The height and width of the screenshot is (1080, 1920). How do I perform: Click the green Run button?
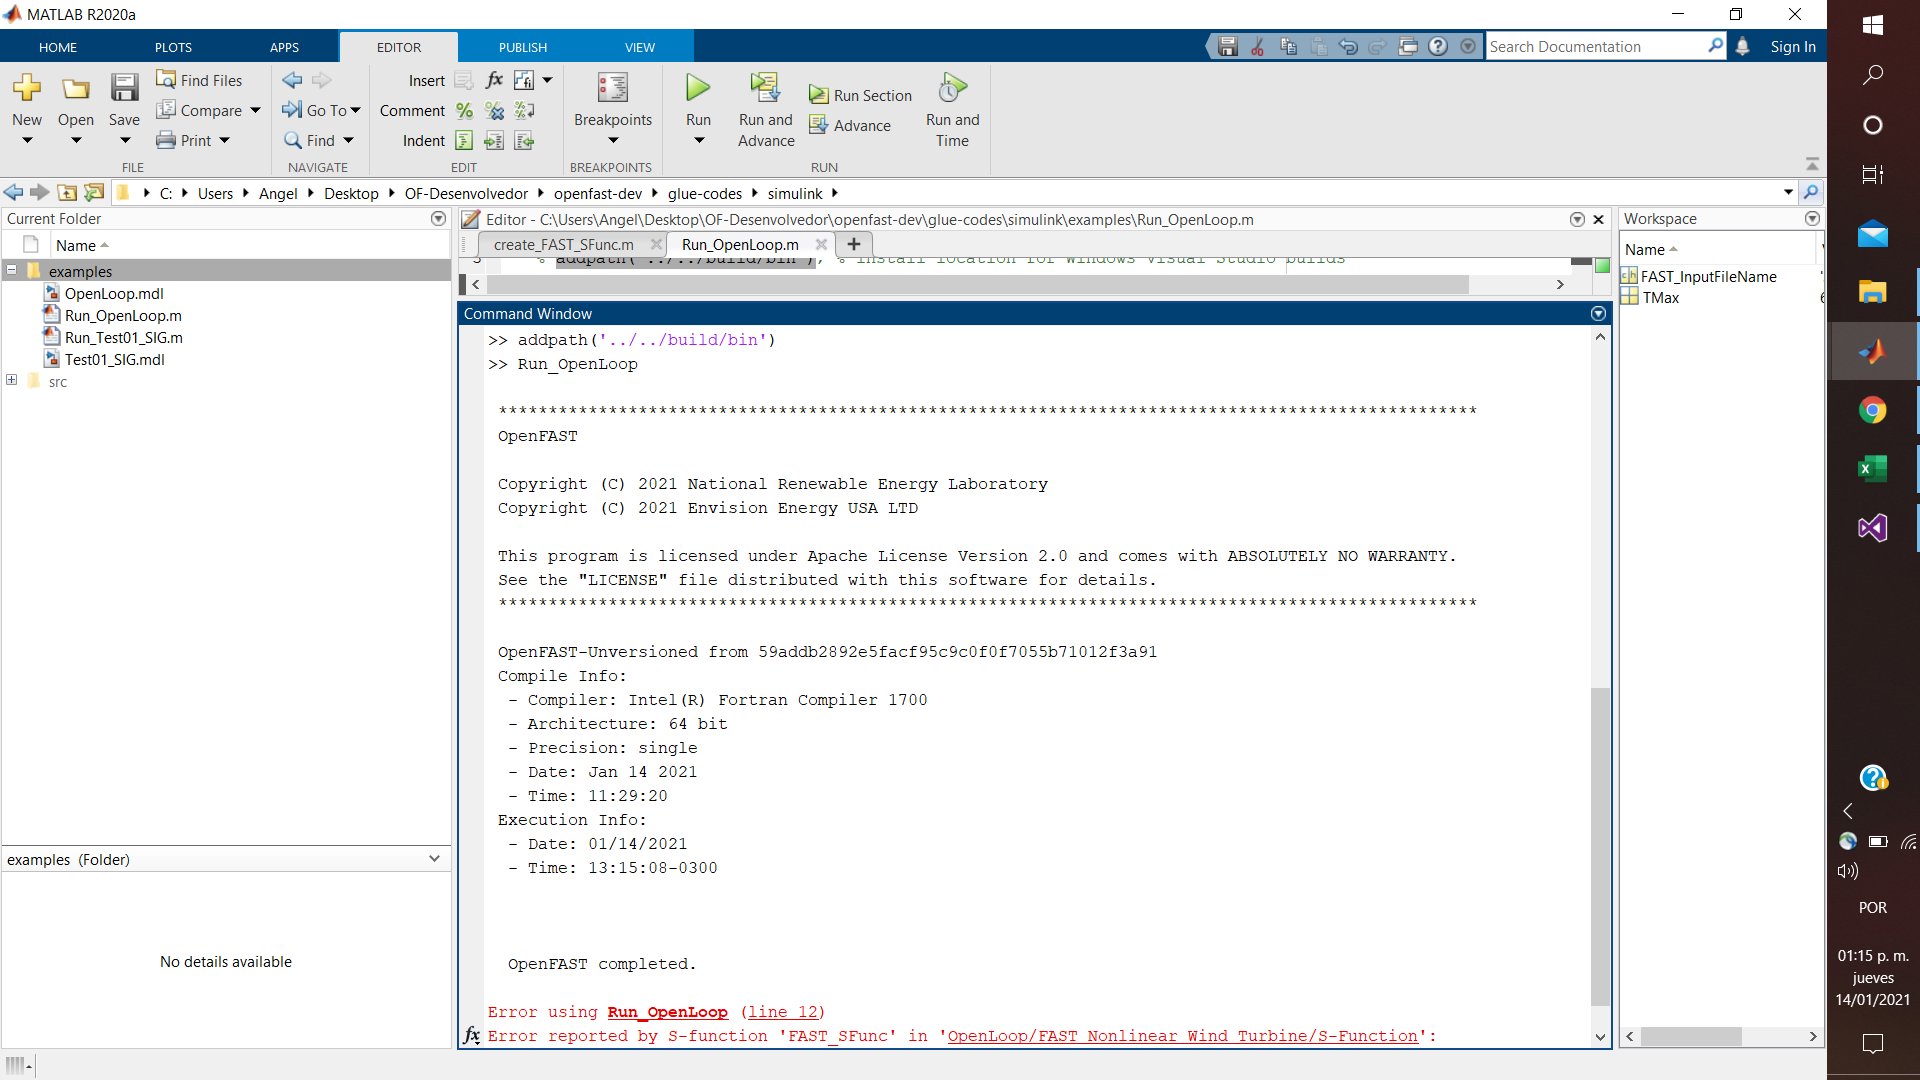click(x=698, y=89)
